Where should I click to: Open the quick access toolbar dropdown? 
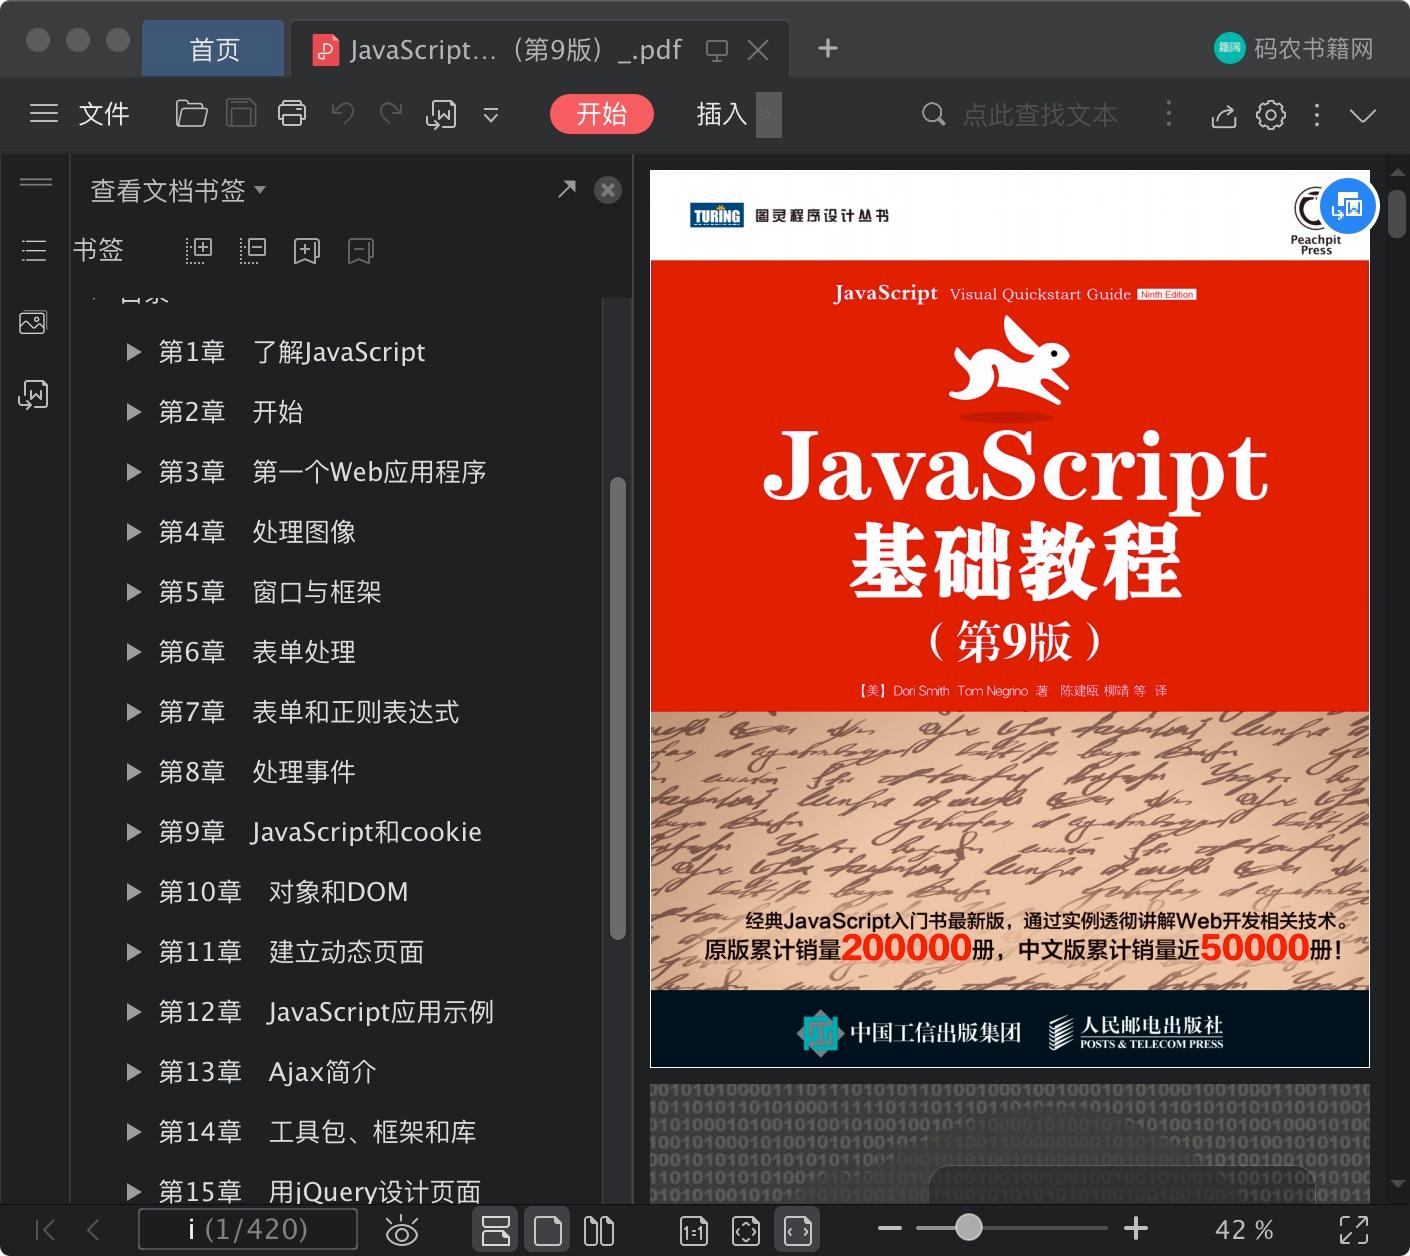click(x=491, y=115)
